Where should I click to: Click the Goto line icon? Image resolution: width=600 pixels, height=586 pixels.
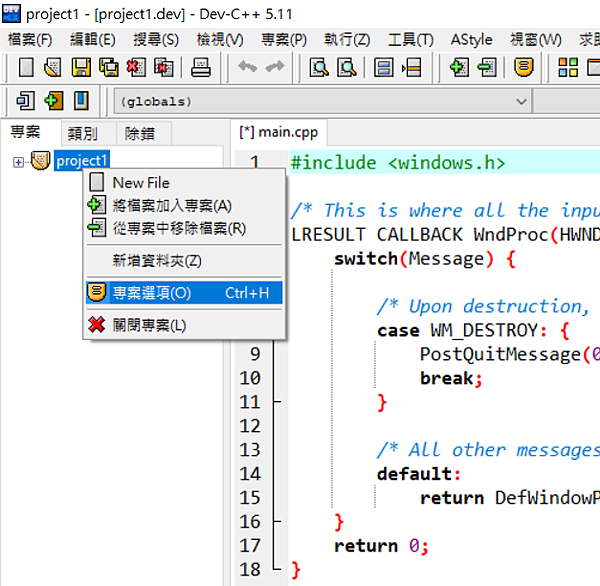pos(411,68)
